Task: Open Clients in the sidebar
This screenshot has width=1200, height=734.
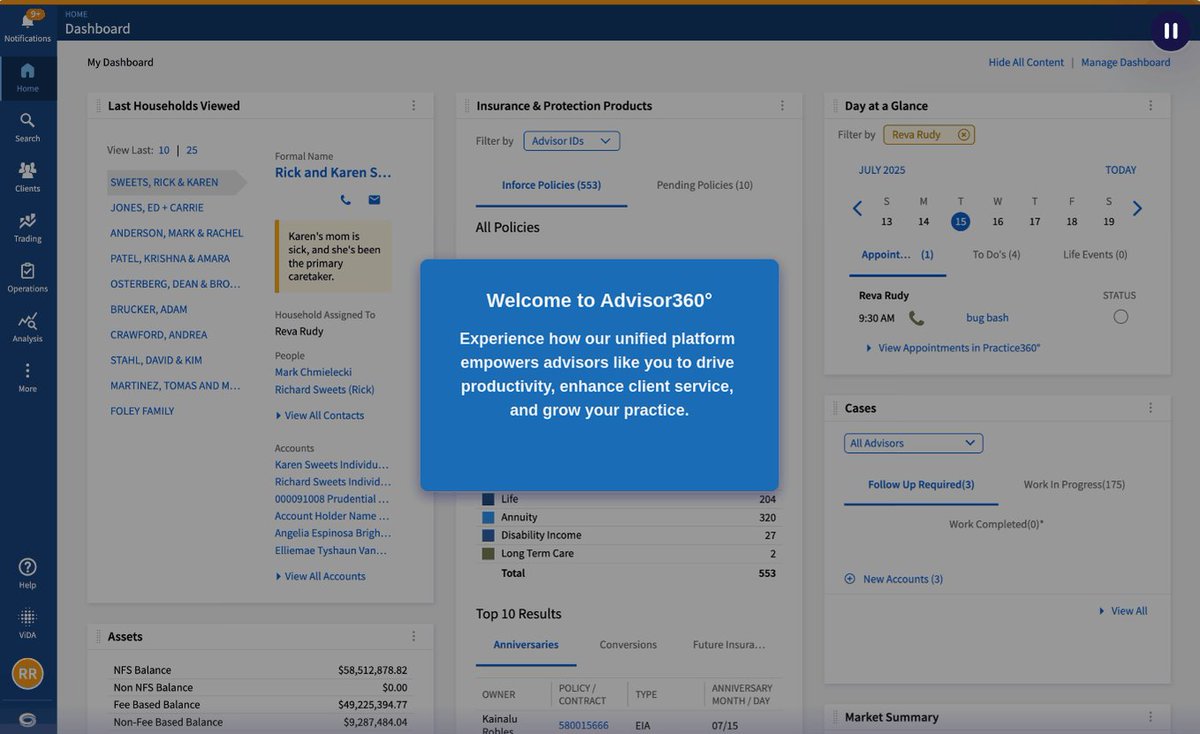Action: tap(27, 177)
